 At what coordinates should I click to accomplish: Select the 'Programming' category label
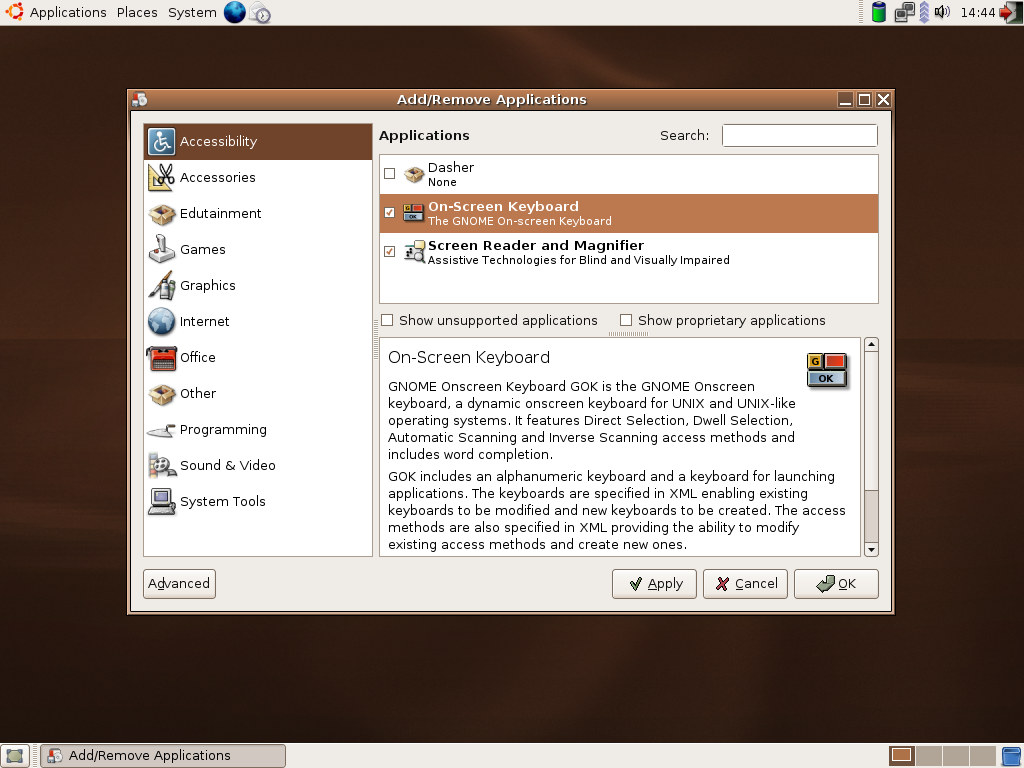[223, 430]
